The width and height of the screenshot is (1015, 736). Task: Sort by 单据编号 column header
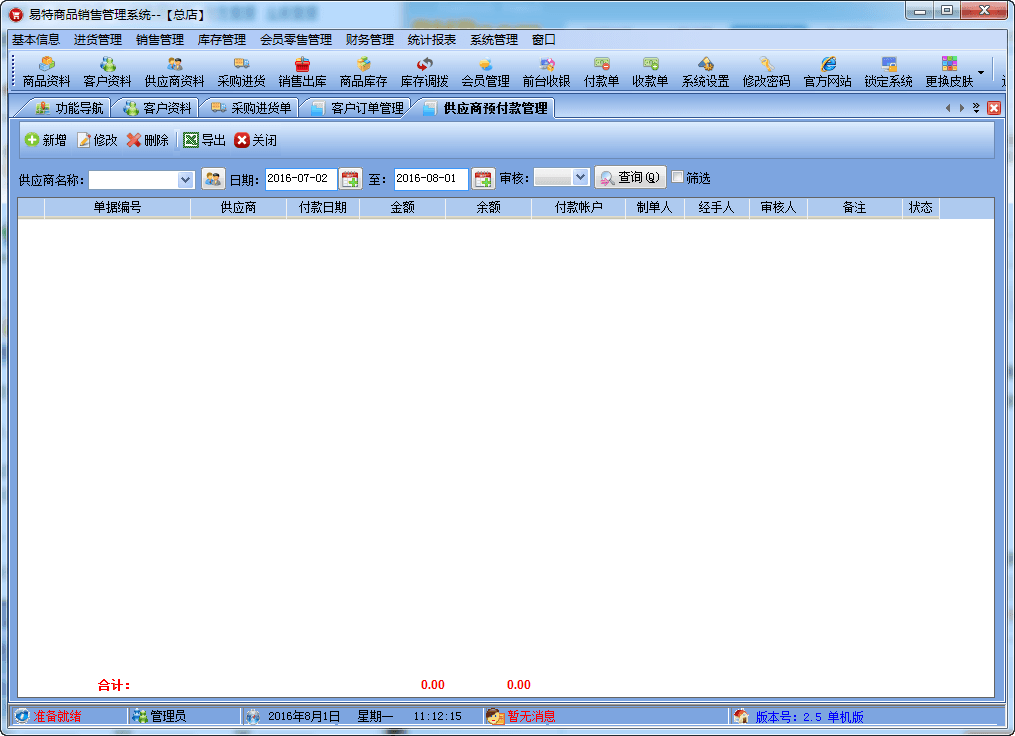pyautogui.click(x=117, y=207)
